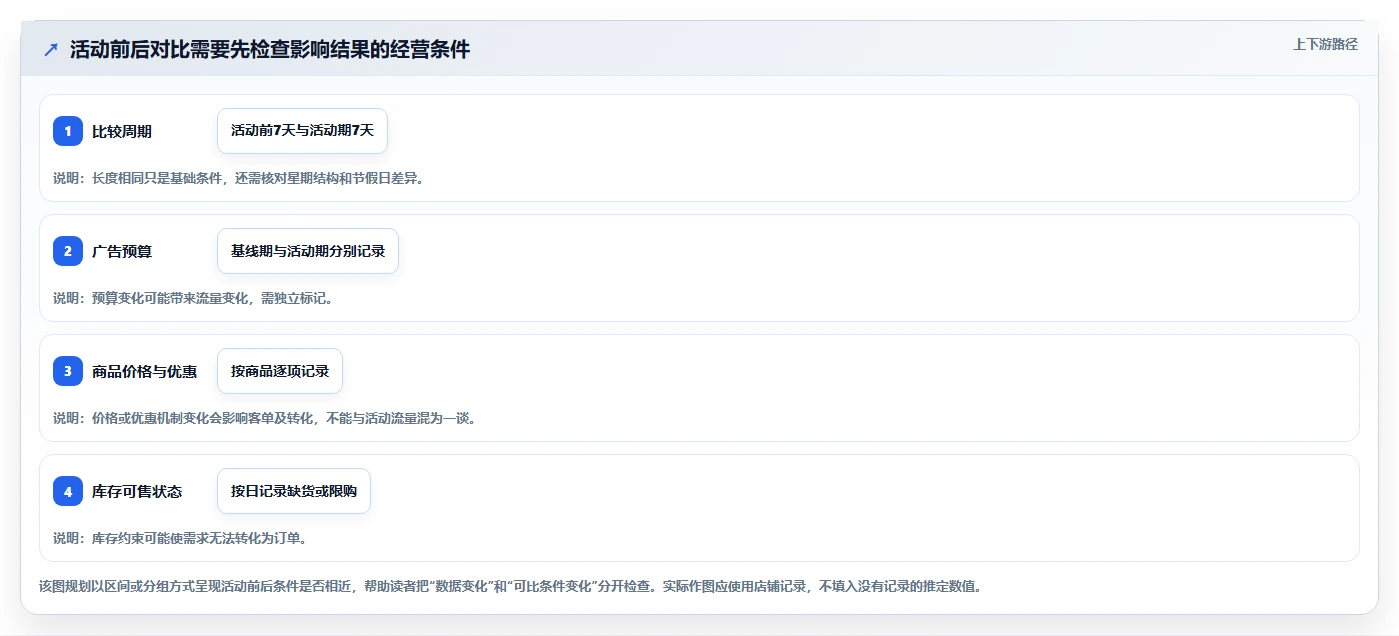Click the 基线期与活动期分别记录 chip
The image size is (1399, 636).
coord(308,251)
